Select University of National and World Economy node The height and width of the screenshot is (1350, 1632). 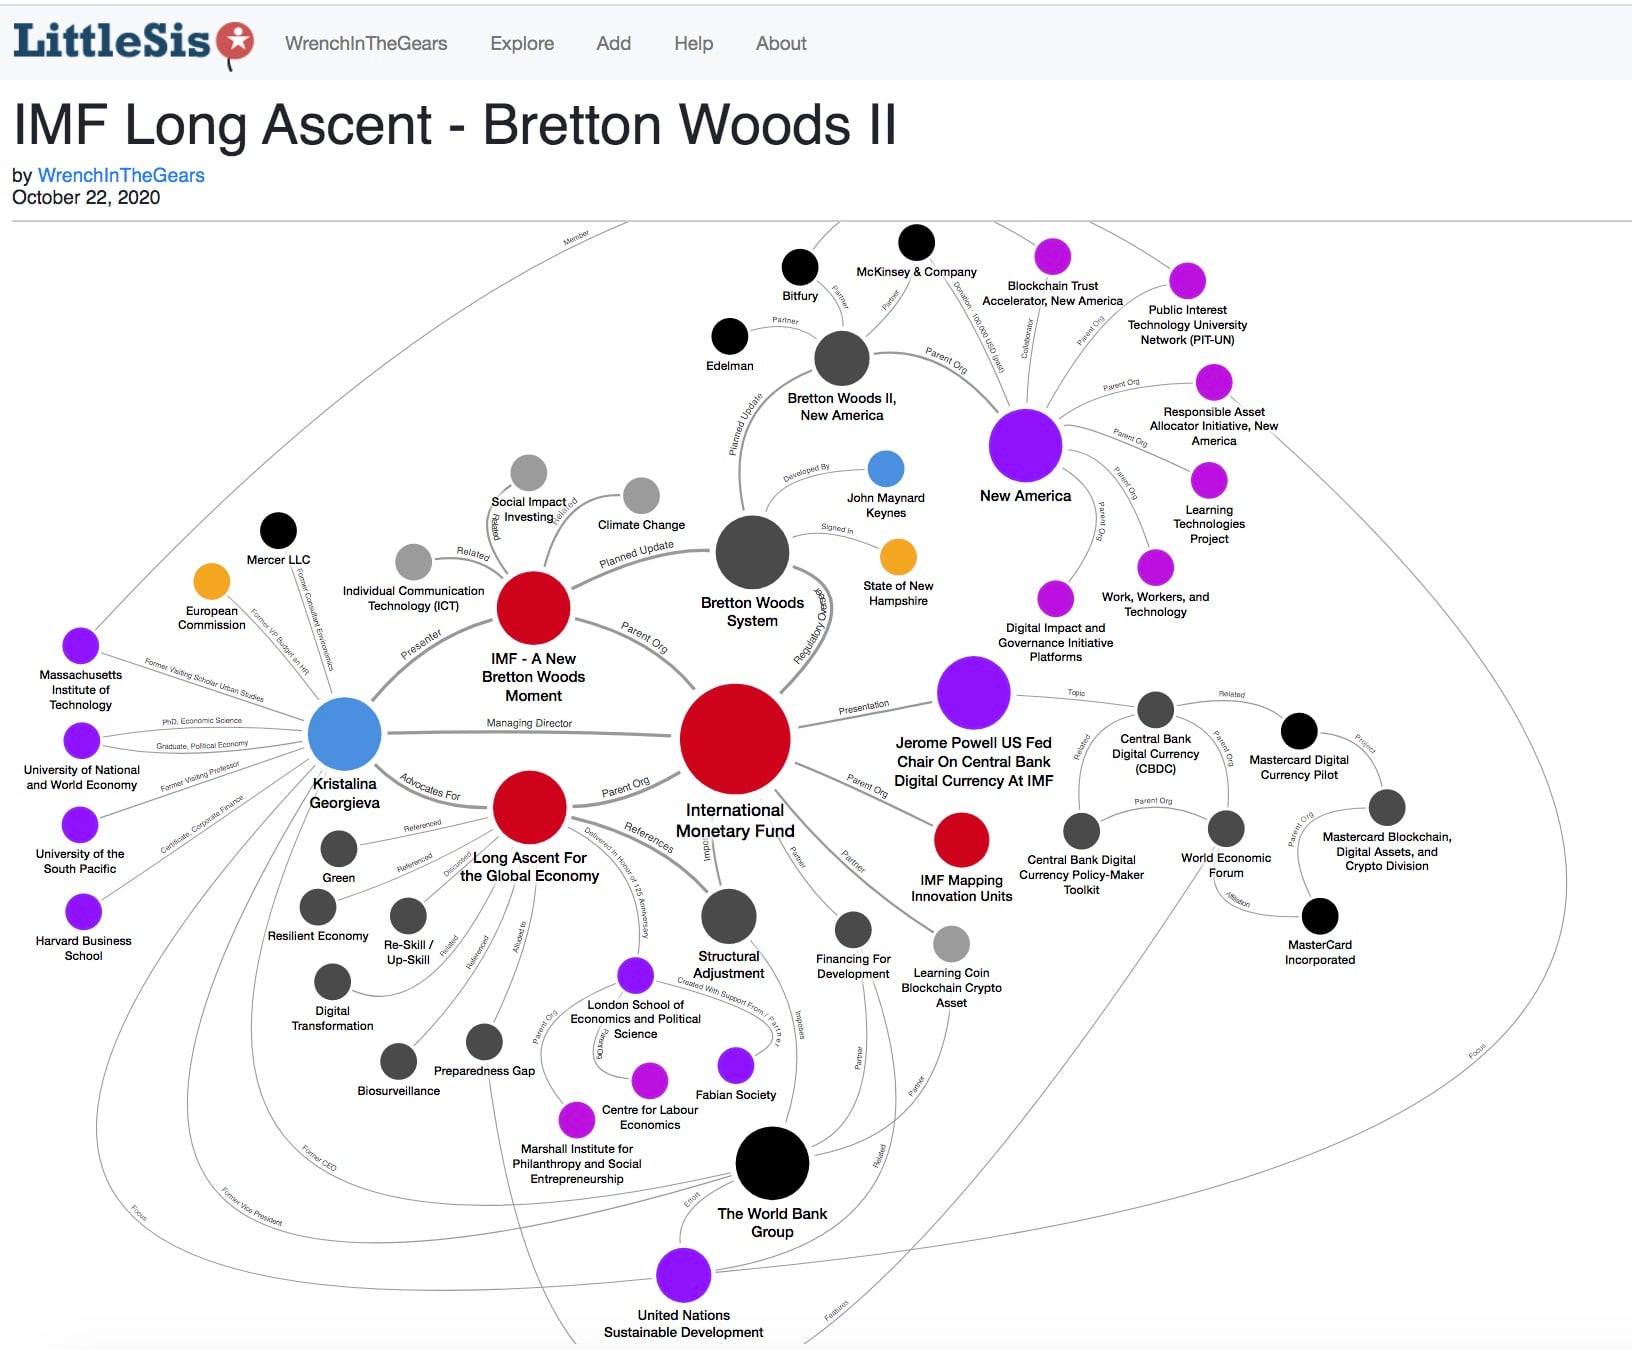(81, 741)
